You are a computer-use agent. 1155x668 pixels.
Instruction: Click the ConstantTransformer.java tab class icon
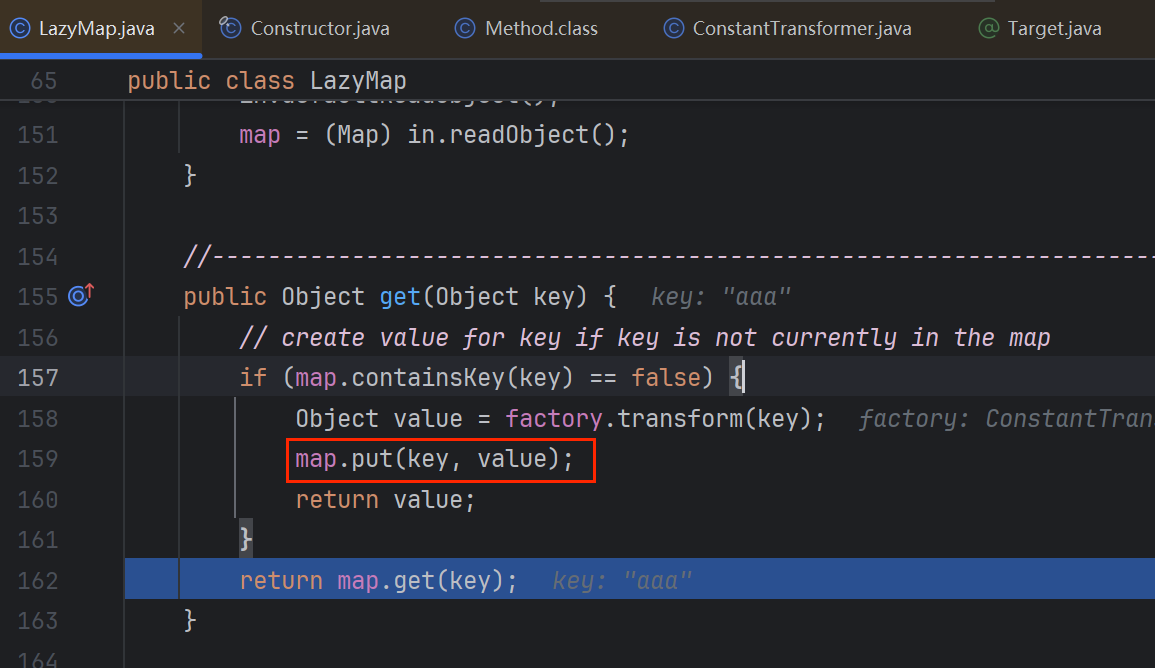673,28
